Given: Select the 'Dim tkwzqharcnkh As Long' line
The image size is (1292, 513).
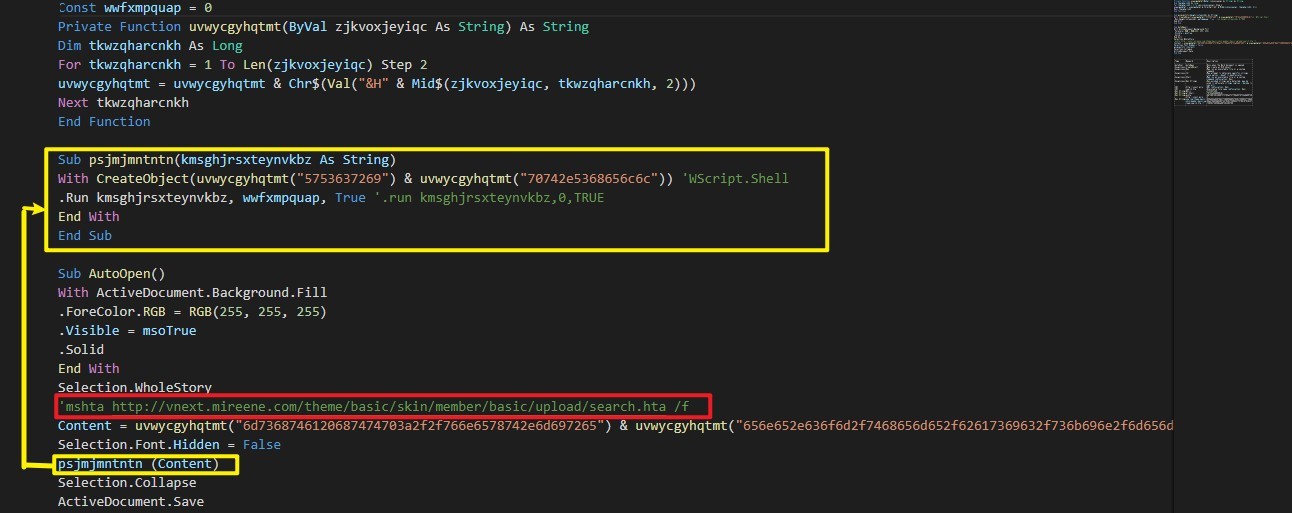Looking at the screenshot, I should 150,45.
